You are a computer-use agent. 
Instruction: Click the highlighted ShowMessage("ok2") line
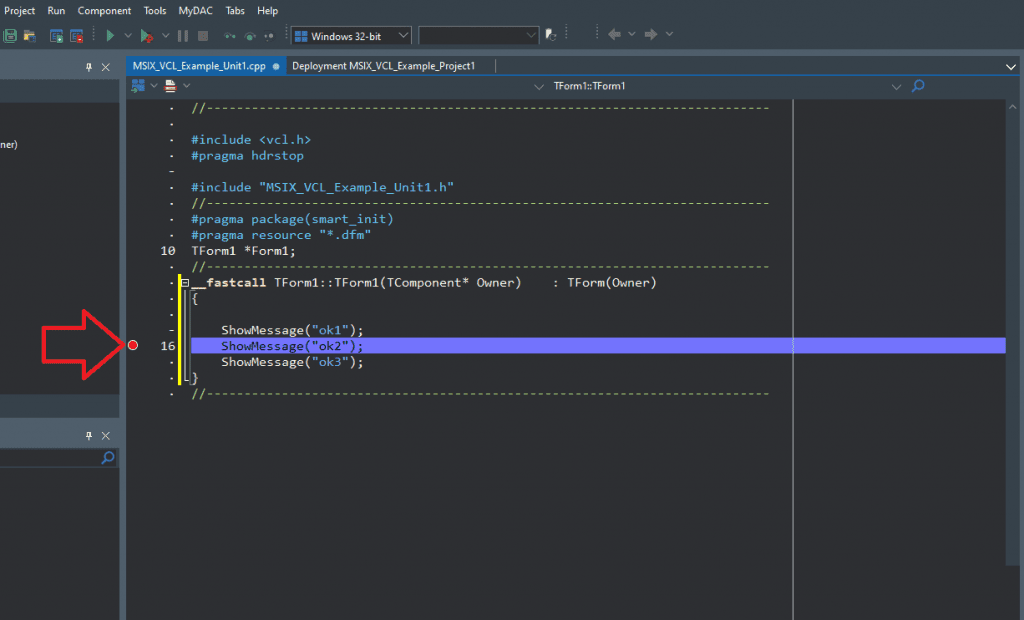point(598,346)
